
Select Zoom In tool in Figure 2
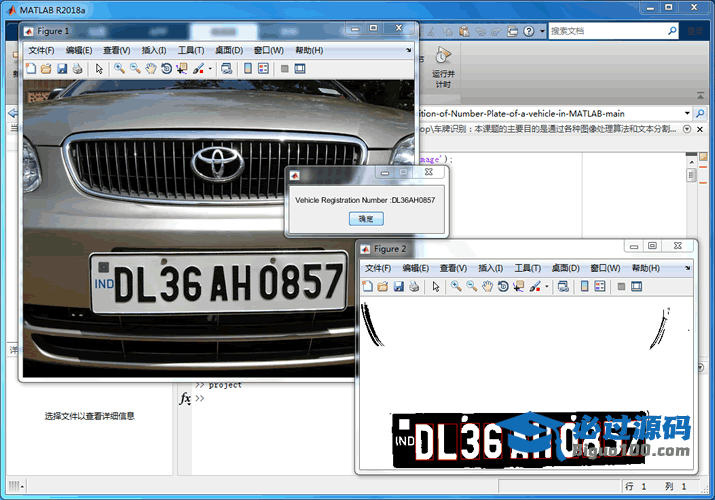(x=456, y=286)
